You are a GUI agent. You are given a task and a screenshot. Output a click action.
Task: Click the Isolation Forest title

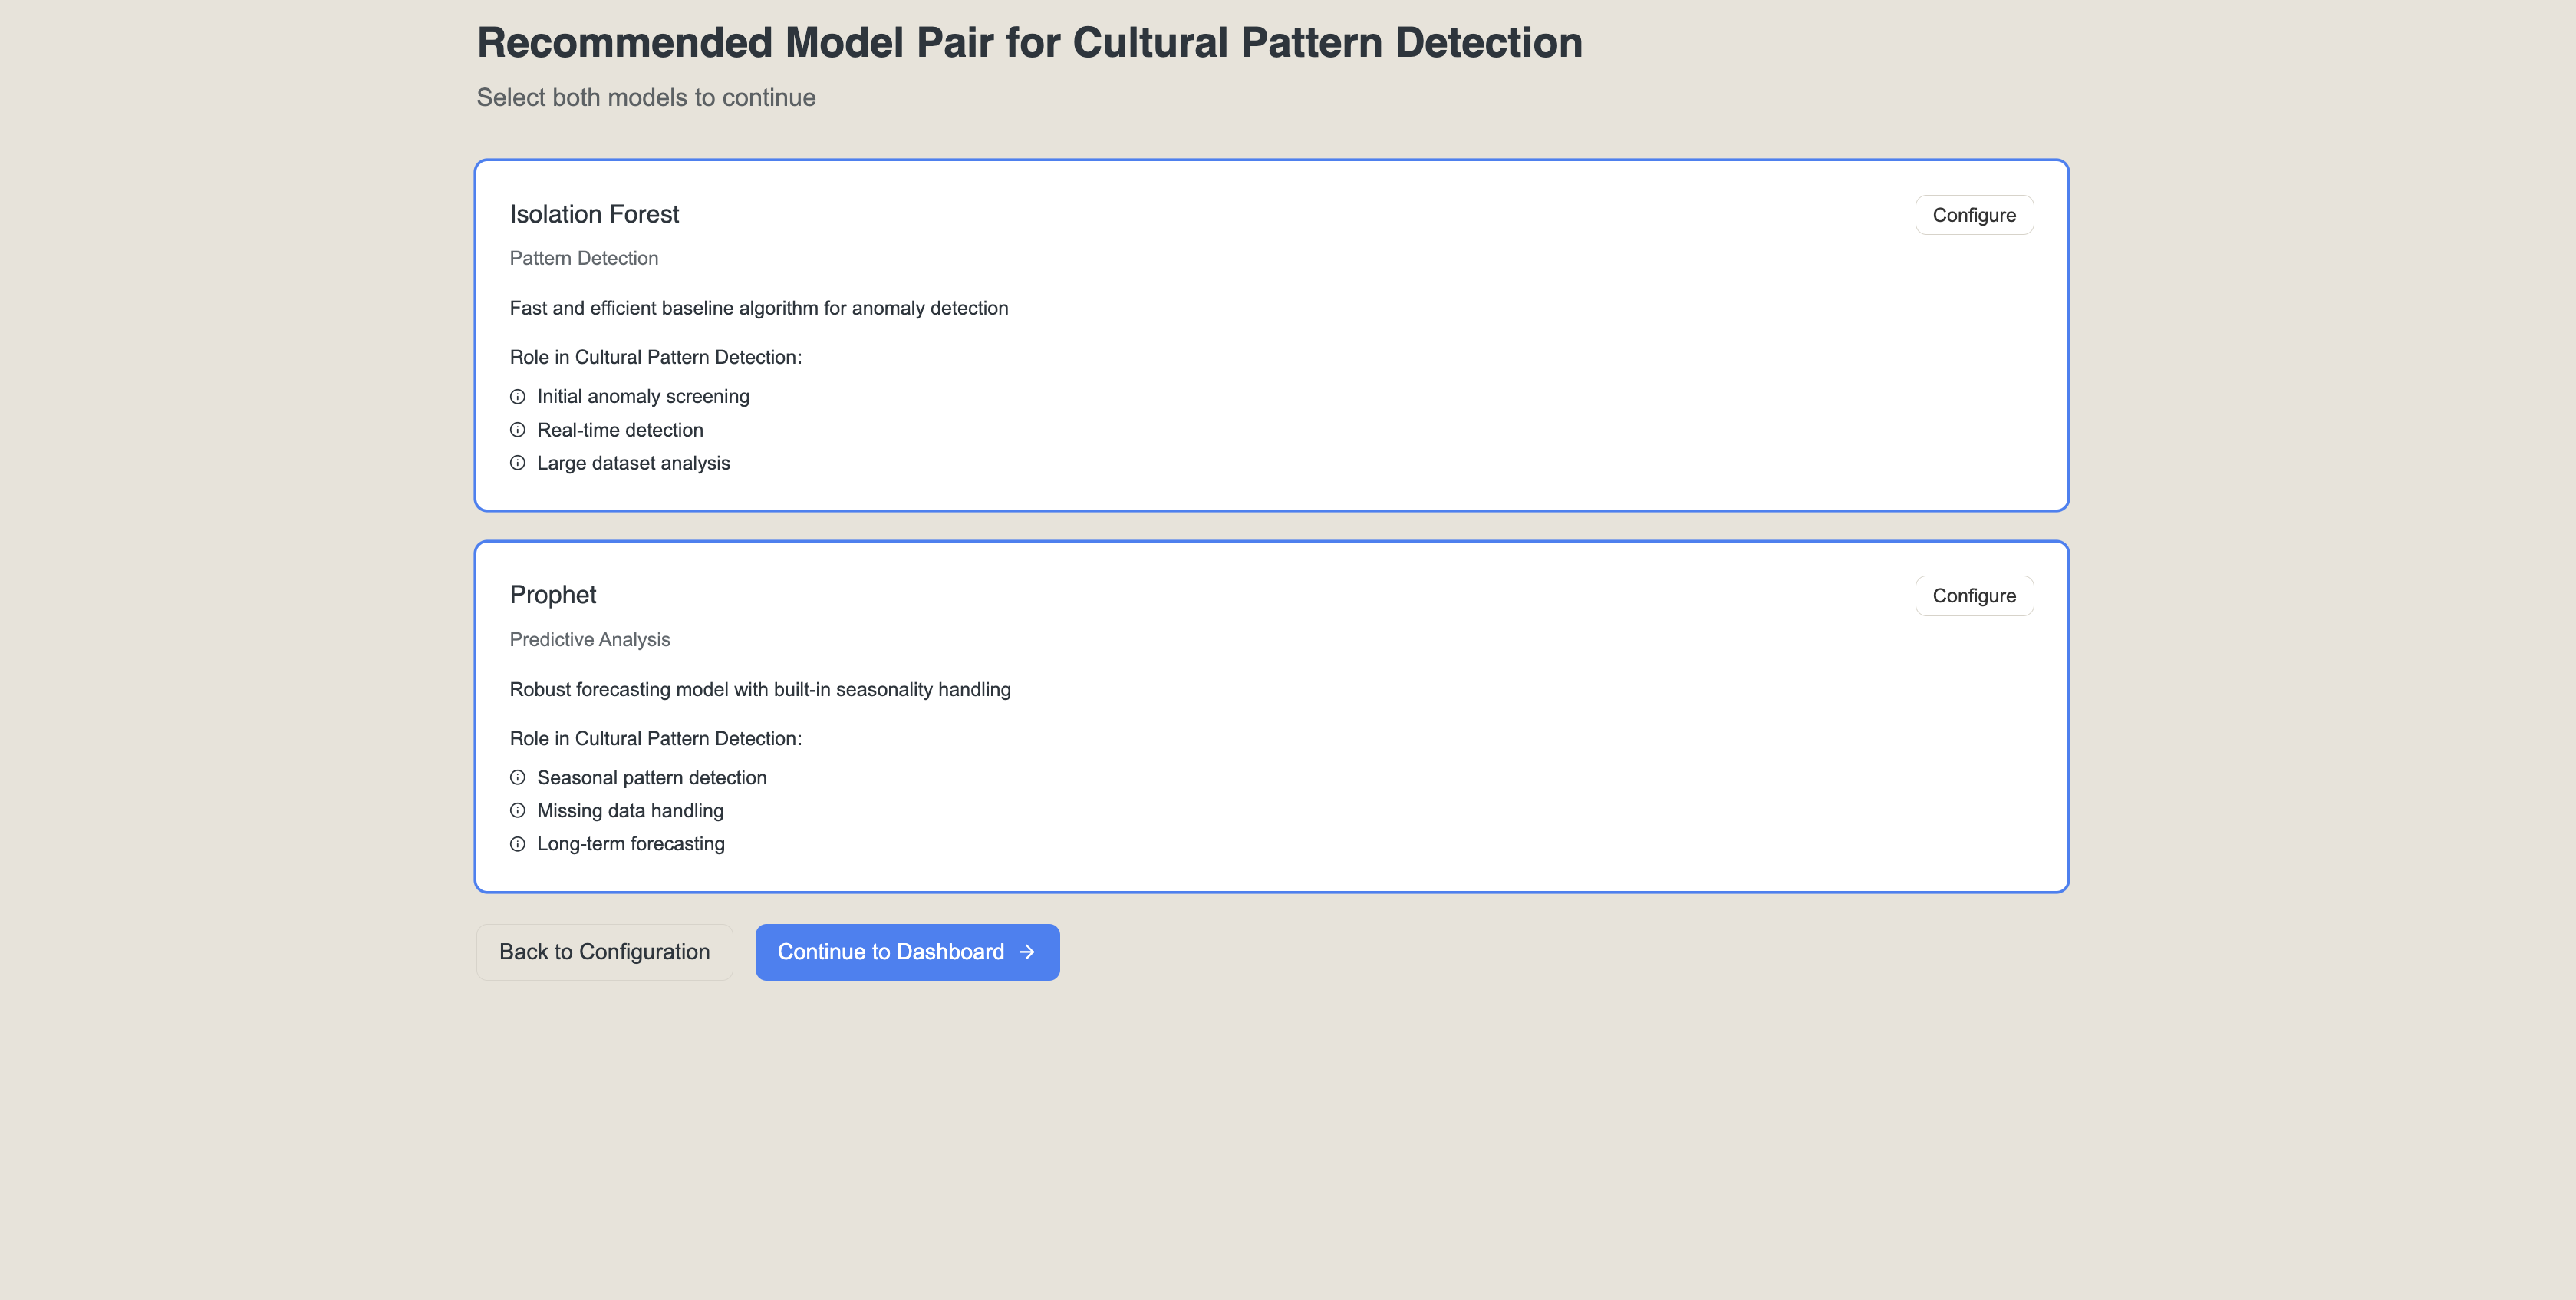click(594, 214)
